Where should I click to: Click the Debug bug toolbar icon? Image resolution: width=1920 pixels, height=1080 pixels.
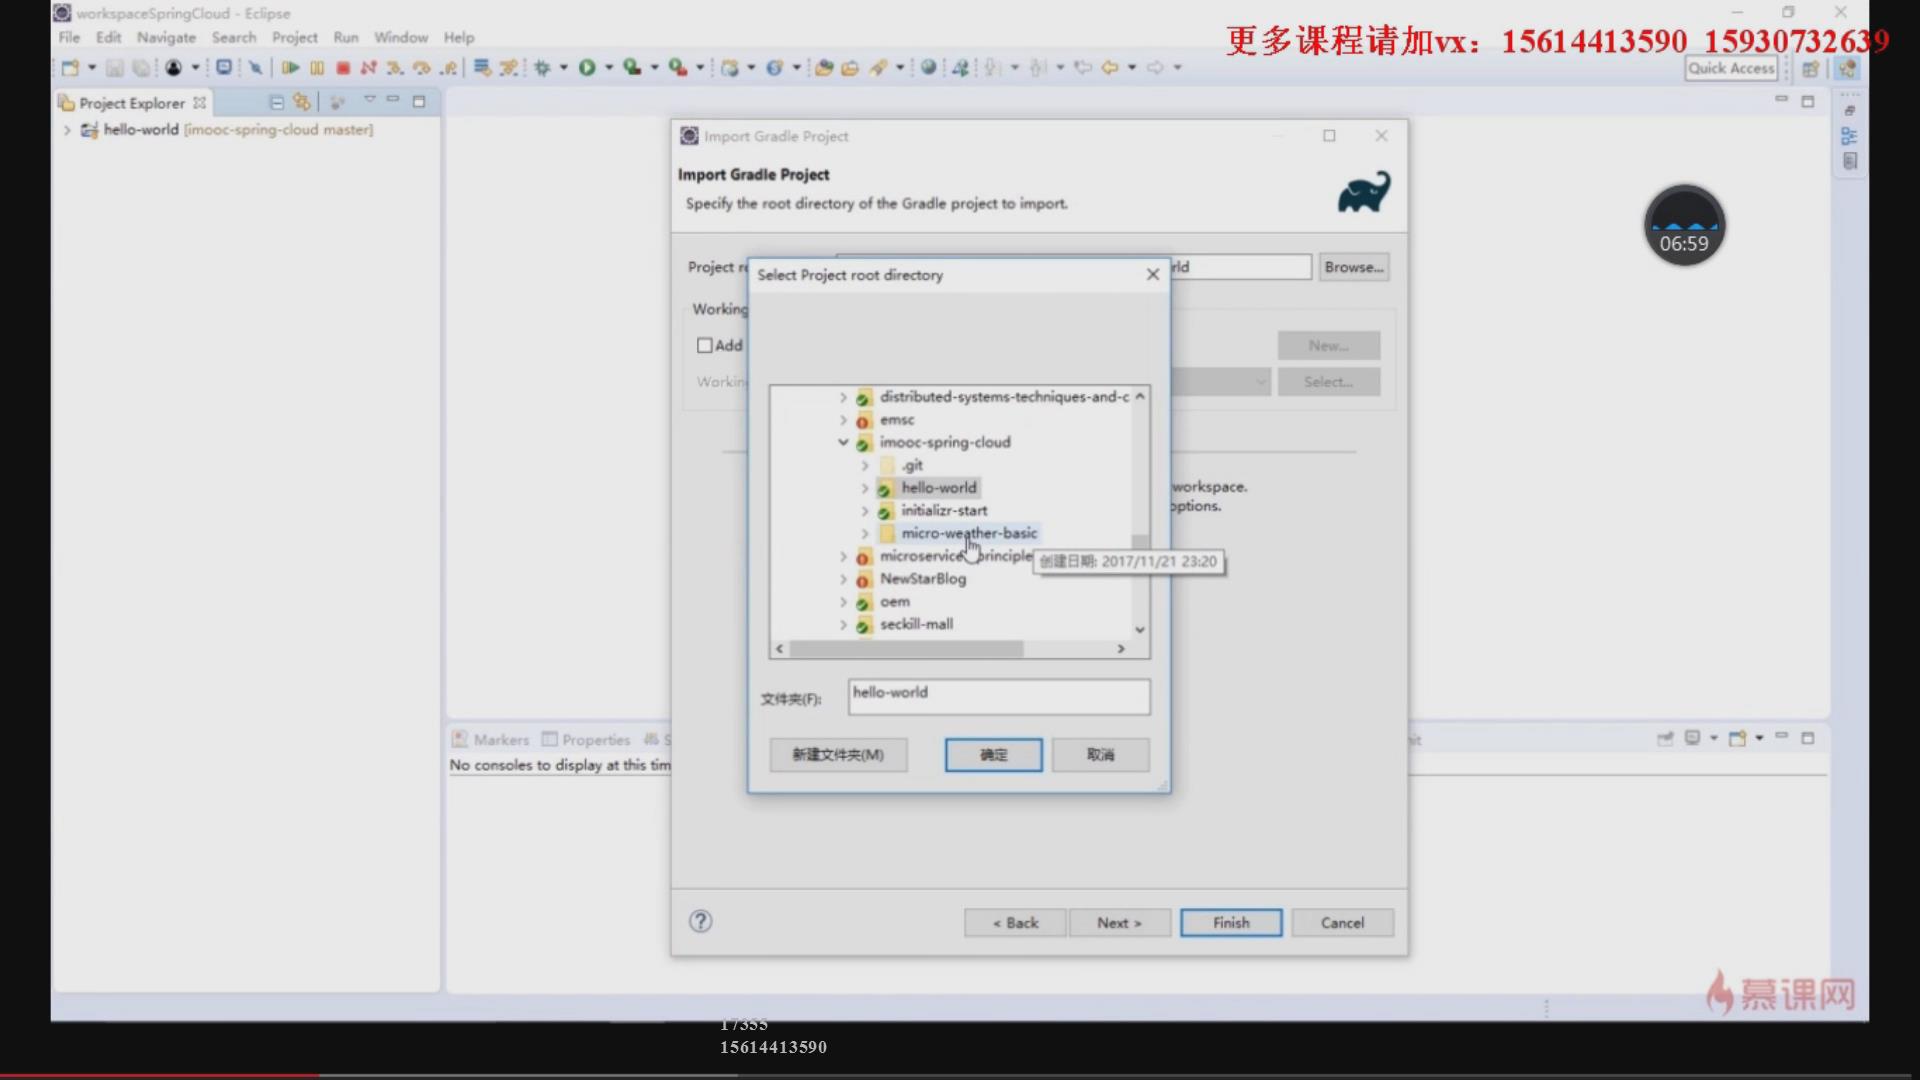coord(542,68)
